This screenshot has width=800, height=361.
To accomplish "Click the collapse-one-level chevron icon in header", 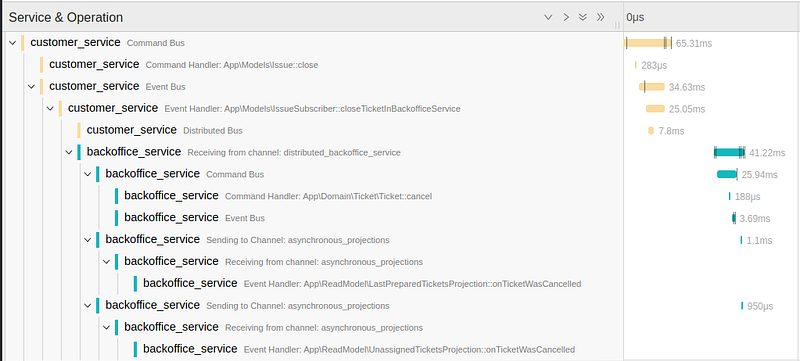I will [548, 17].
